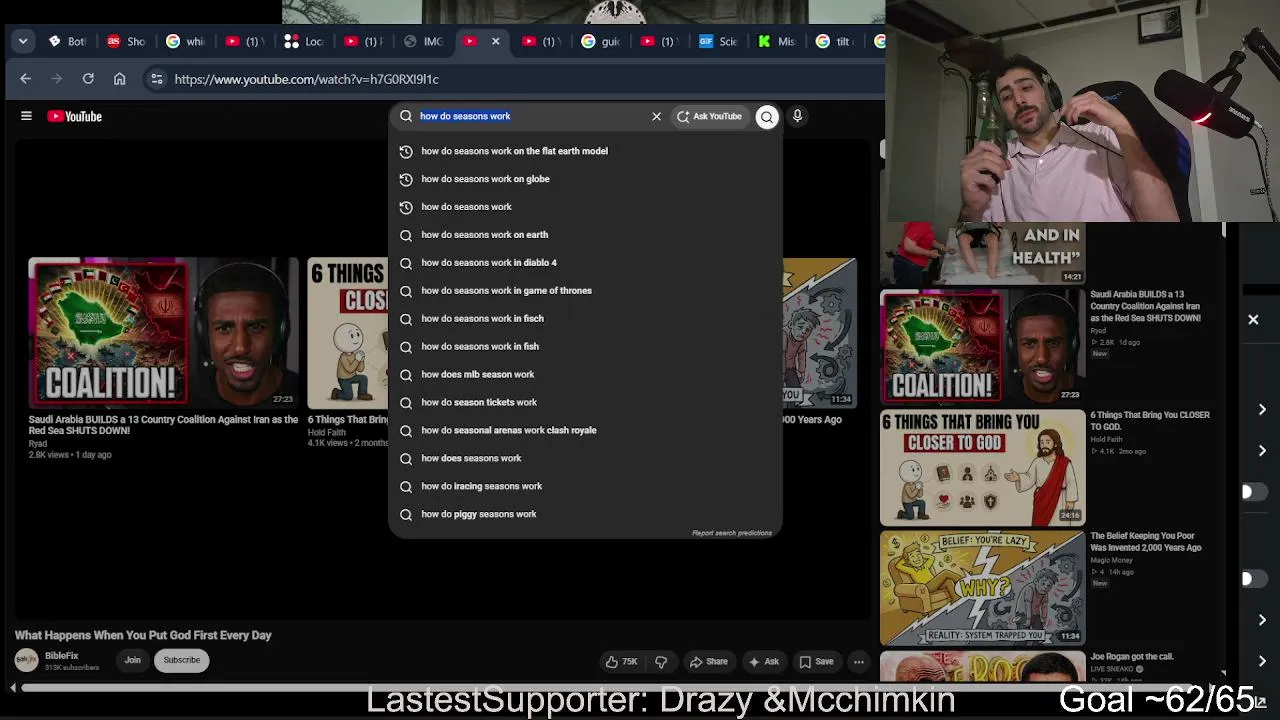The height and width of the screenshot is (720, 1280).
Task: Open sidebar title 'Joe Rogan got the call.'
Action: click(1132, 657)
